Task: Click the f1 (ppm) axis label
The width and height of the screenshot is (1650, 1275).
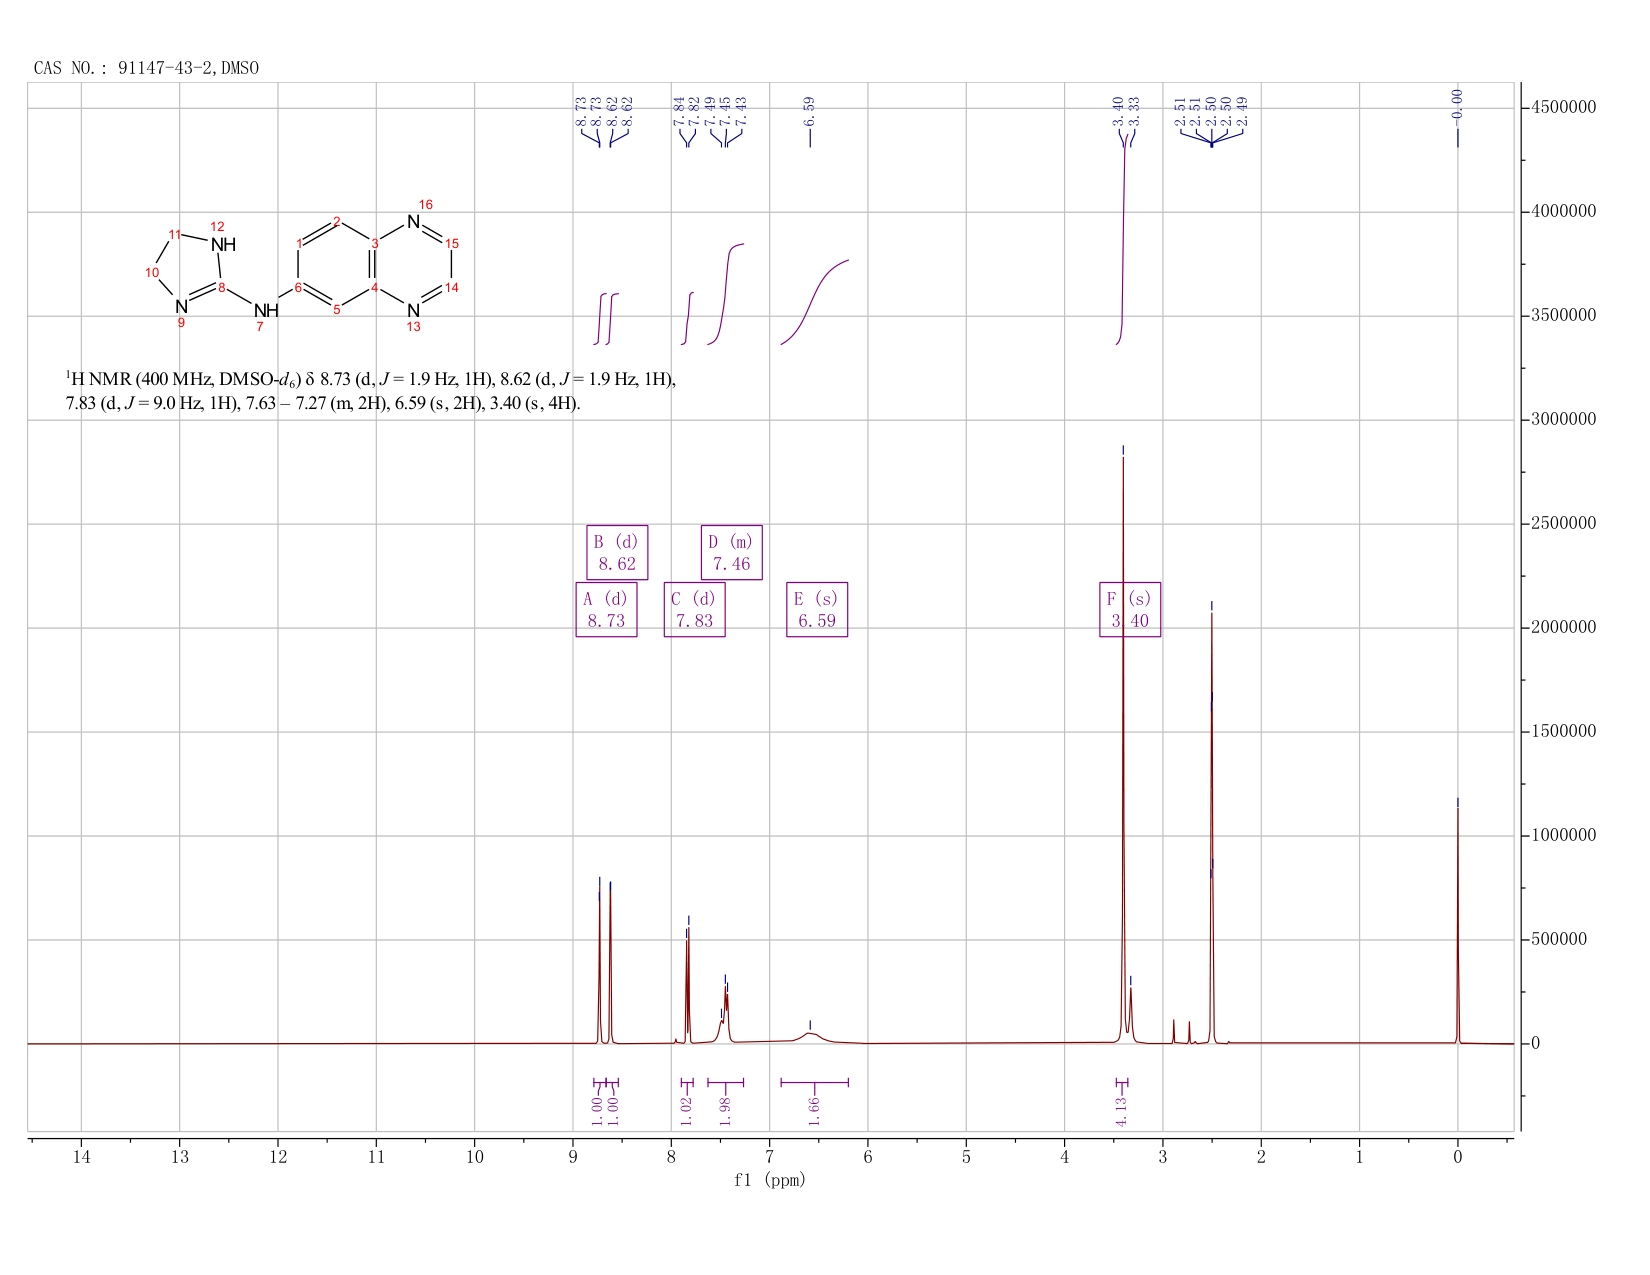Action: pos(770,1180)
